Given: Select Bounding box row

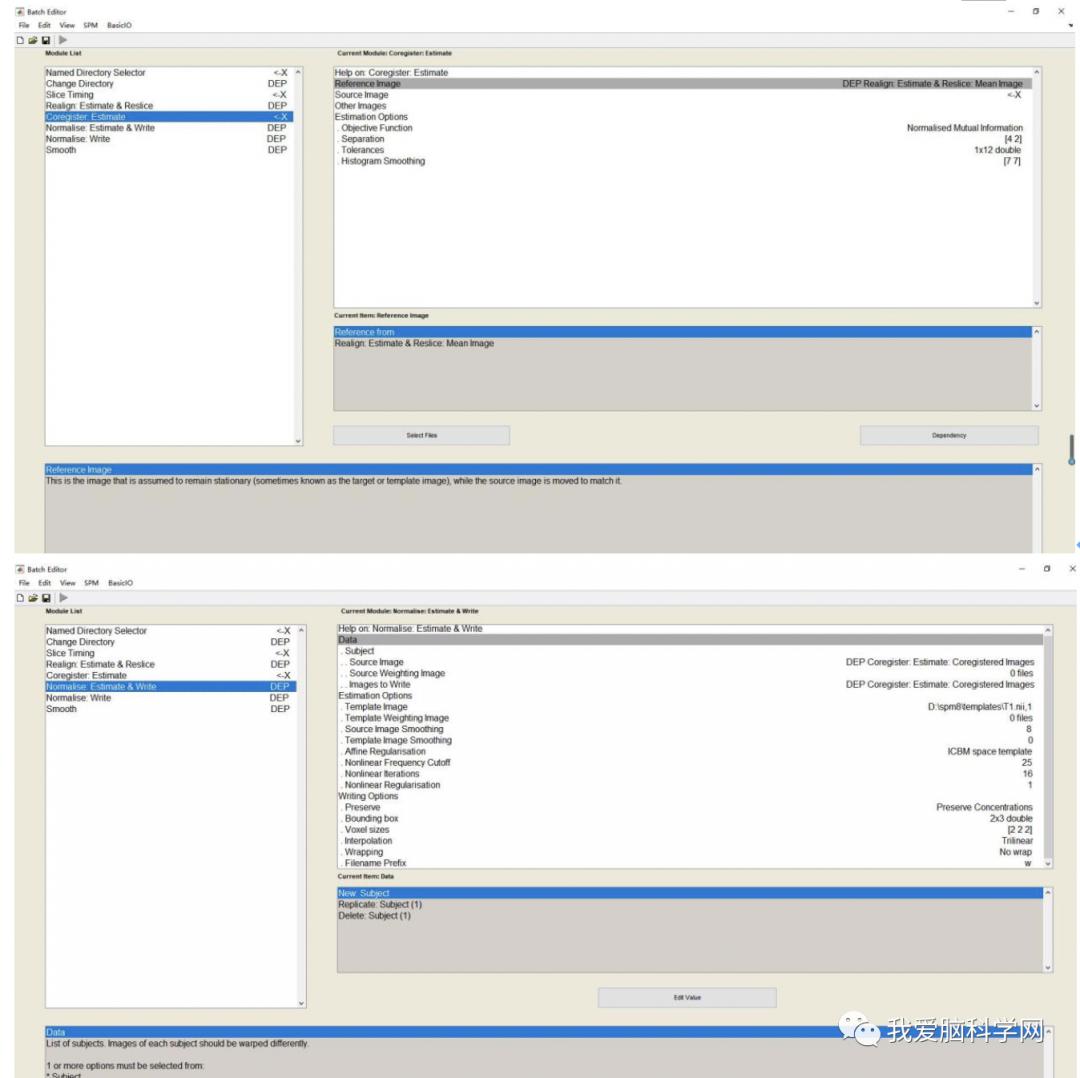Looking at the screenshot, I should tap(690, 818).
